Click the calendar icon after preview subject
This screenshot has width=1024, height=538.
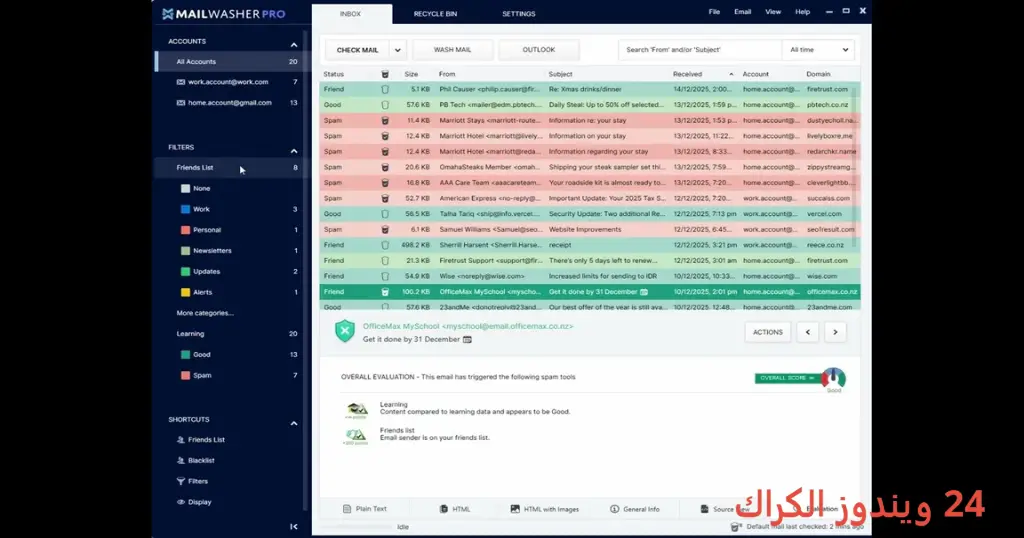[467, 340]
